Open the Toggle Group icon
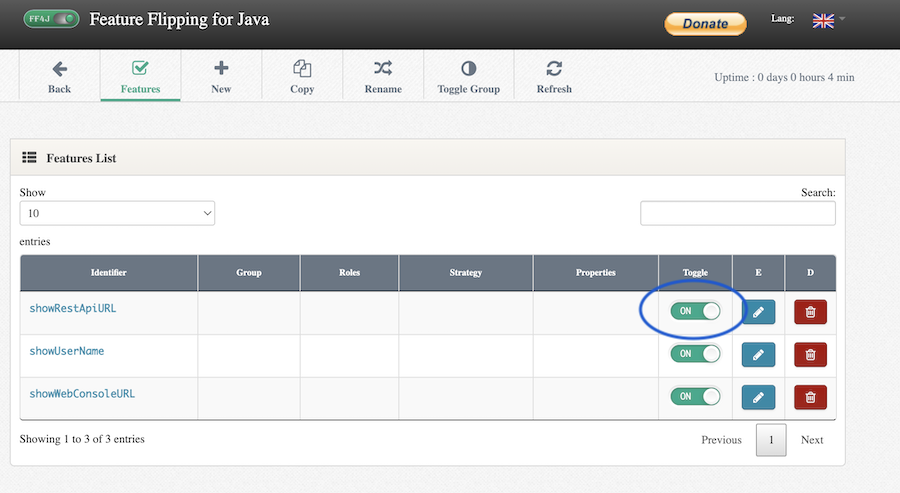This screenshot has height=493, width=900. tap(468, 69)
